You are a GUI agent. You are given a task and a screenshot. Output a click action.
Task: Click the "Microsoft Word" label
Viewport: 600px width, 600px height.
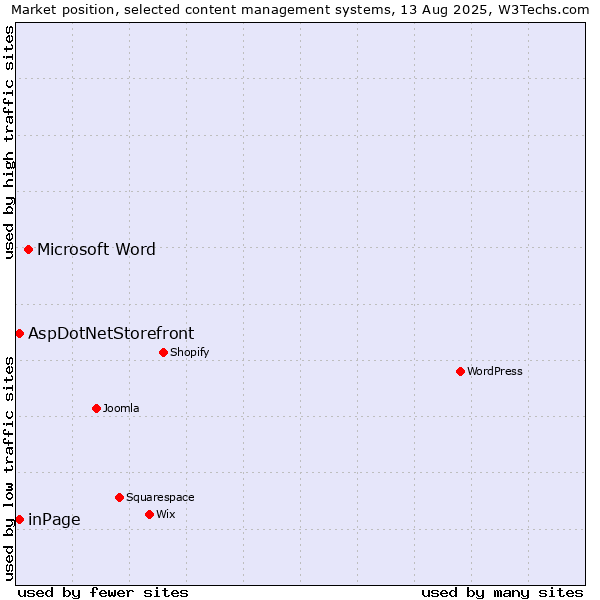[96, 249]
